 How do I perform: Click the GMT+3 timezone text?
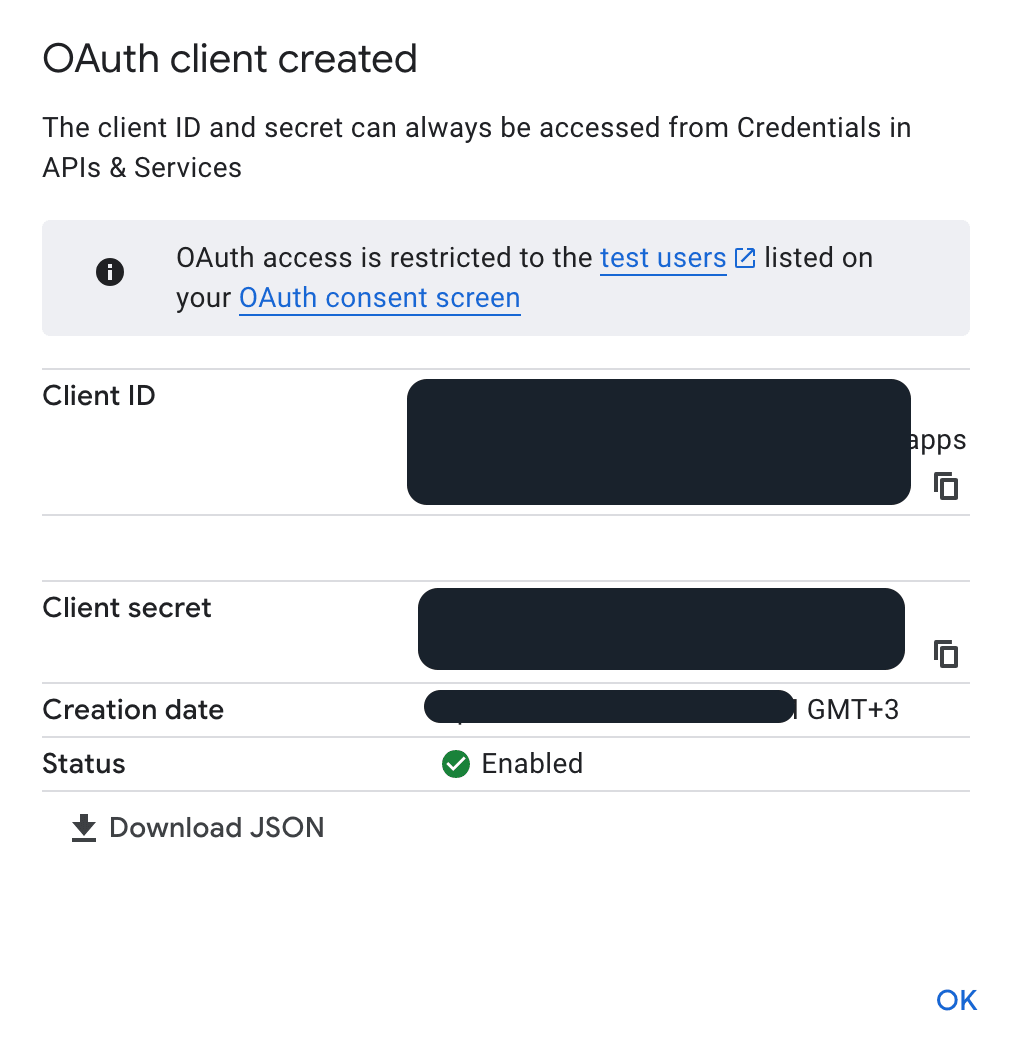click(x=852, y=710)
